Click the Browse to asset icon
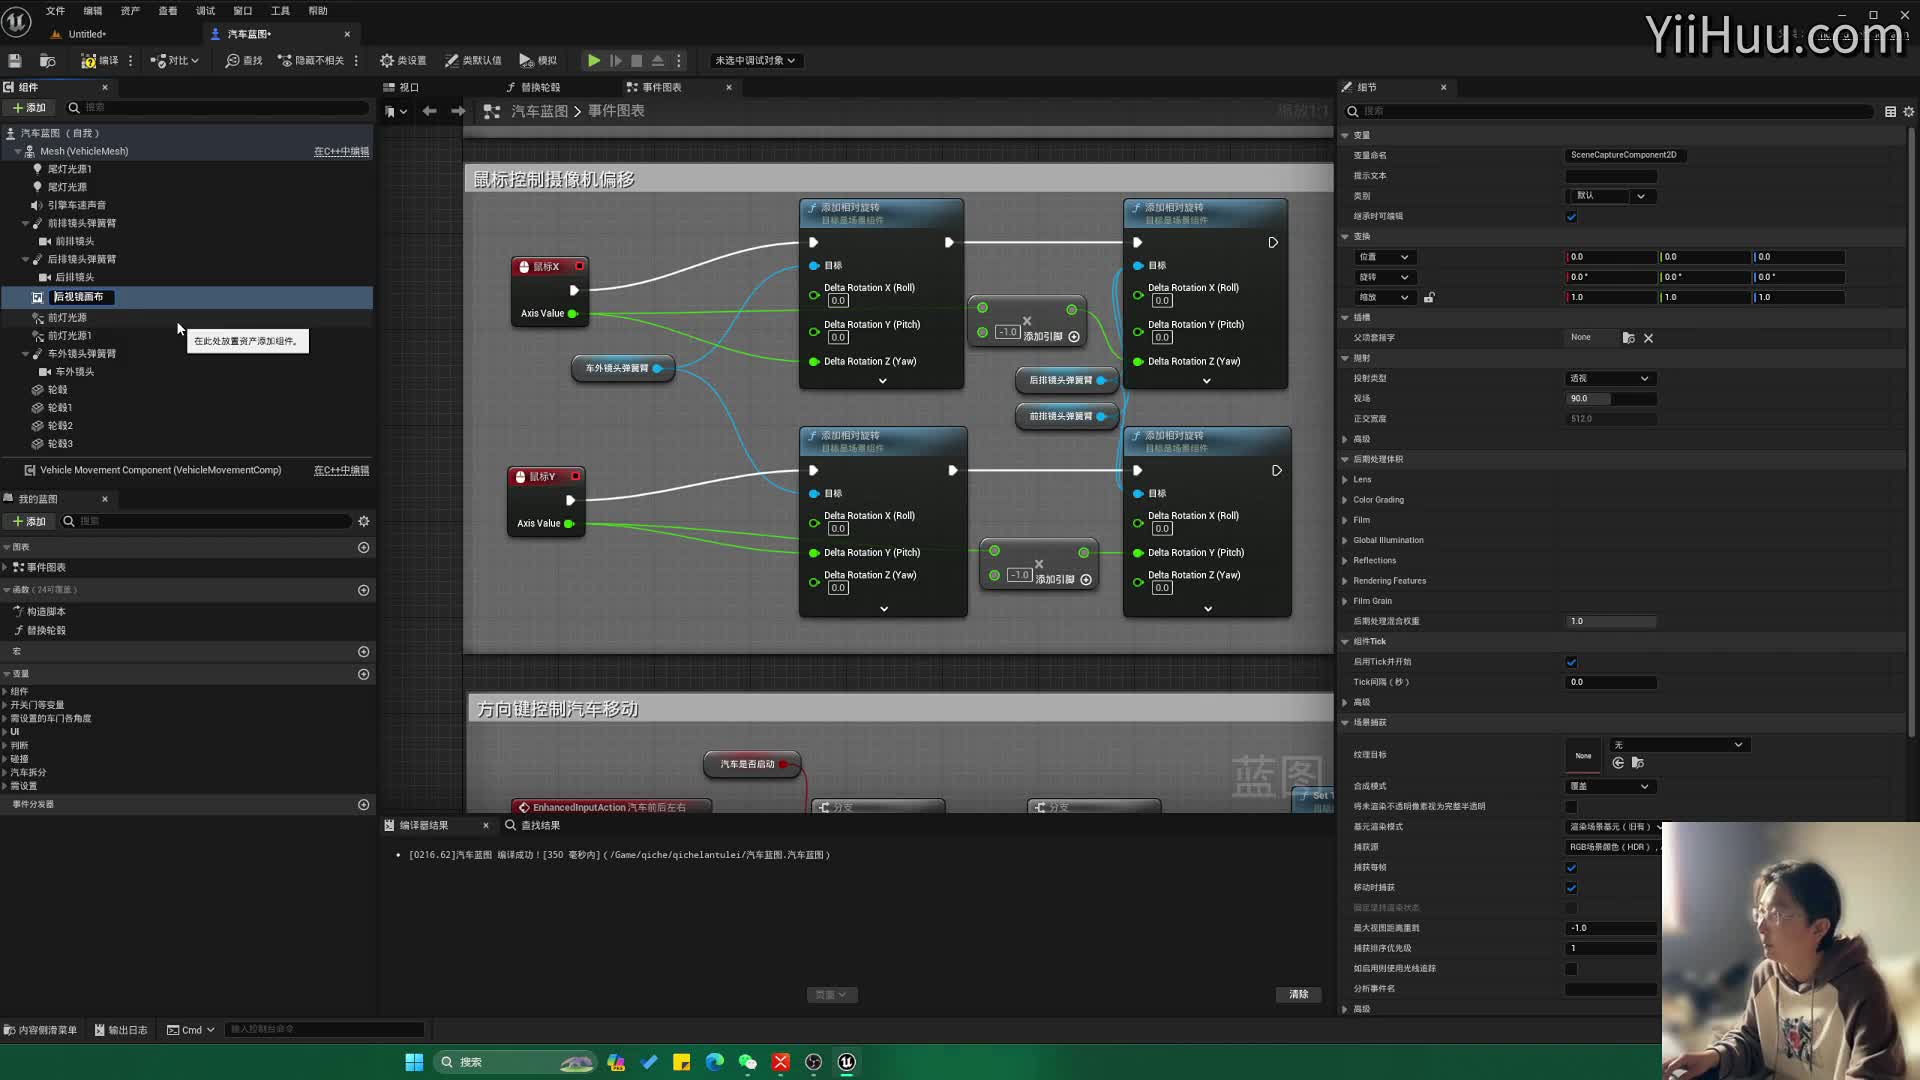Image resolution: width=1920 pixels, height=1080 pixels. (47, 61)
